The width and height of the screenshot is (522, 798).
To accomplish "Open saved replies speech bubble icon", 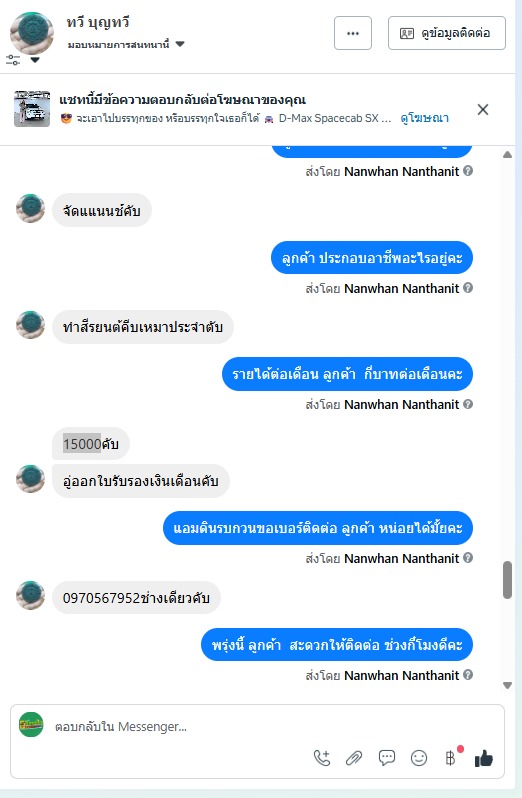I will click(x=387, y=758).
